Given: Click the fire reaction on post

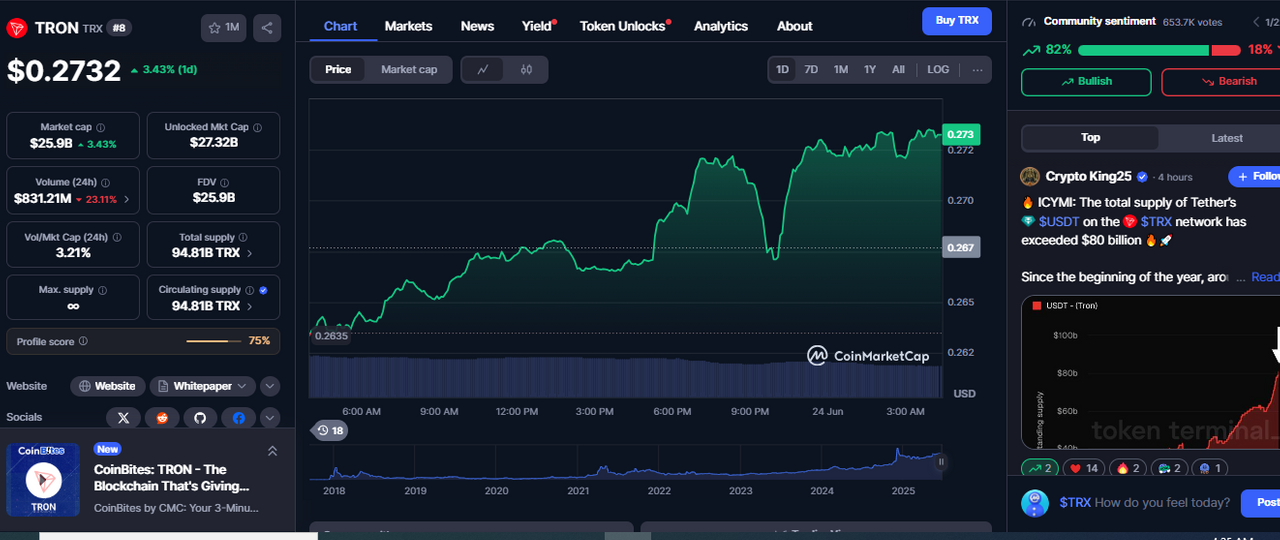Looking at the screenshot, I should (1128, 468).
